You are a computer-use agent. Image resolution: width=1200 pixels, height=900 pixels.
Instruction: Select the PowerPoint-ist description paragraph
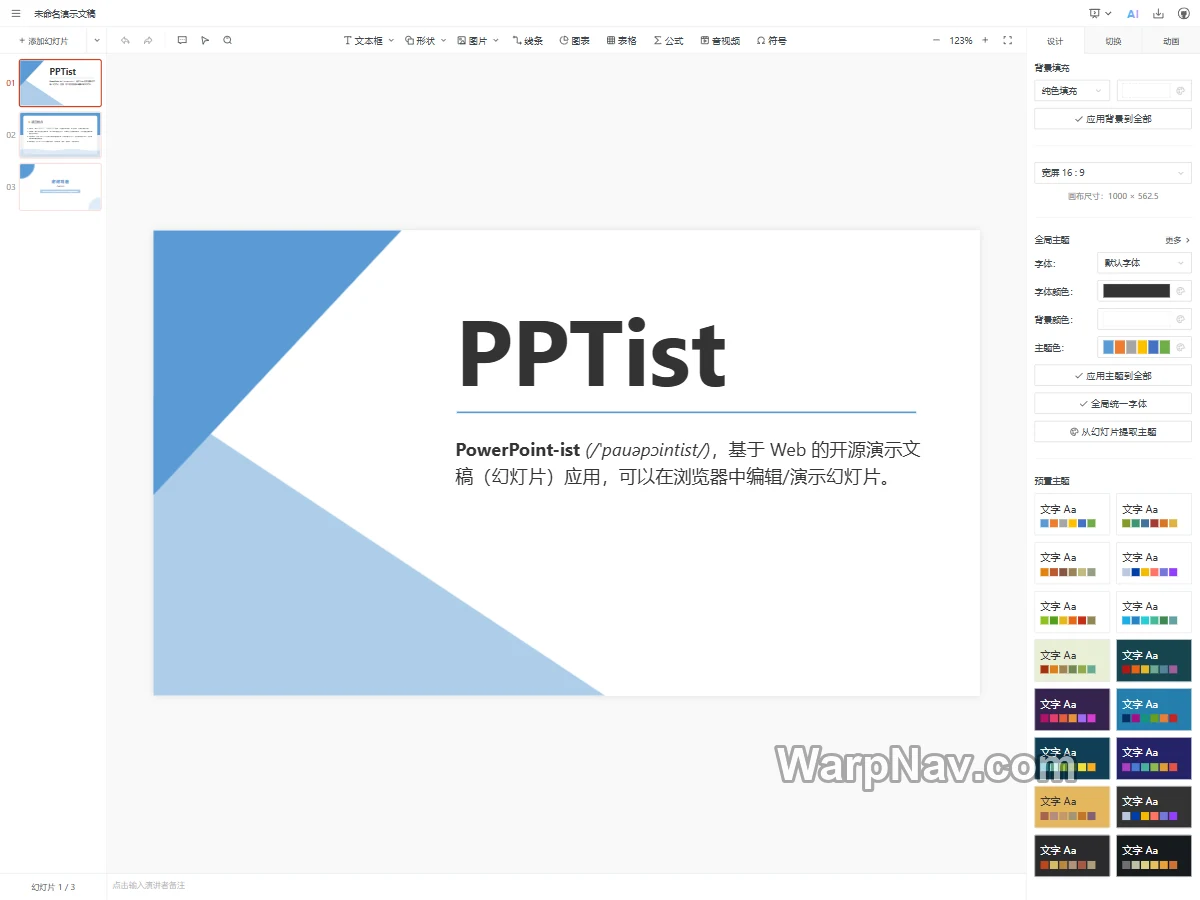(688, 463)
